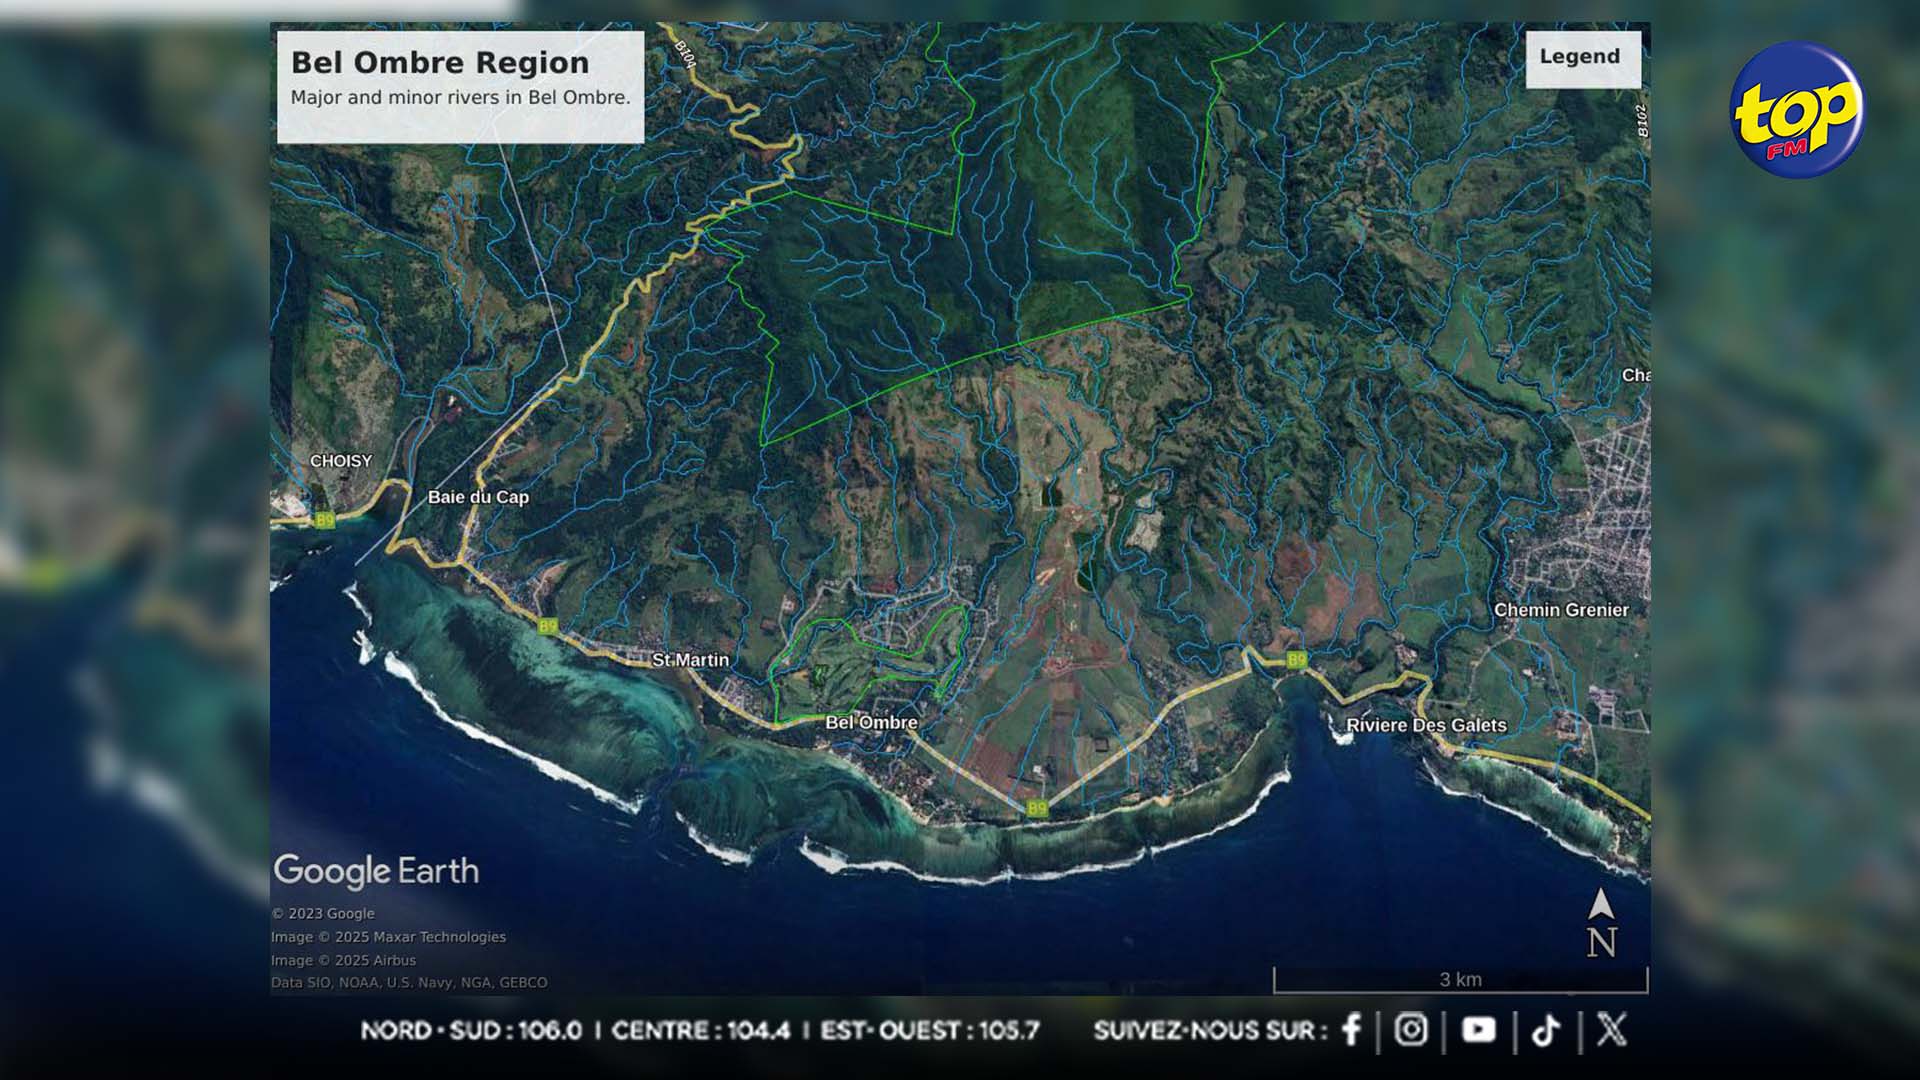Click the Bel Ombre town label
1920x1080 pixels.
point(871,722)
